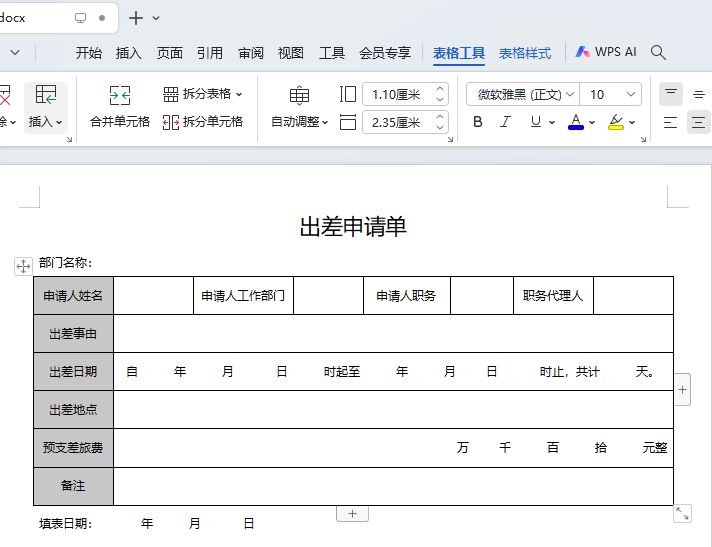Add a column using the plus right of table

point(683,390)
